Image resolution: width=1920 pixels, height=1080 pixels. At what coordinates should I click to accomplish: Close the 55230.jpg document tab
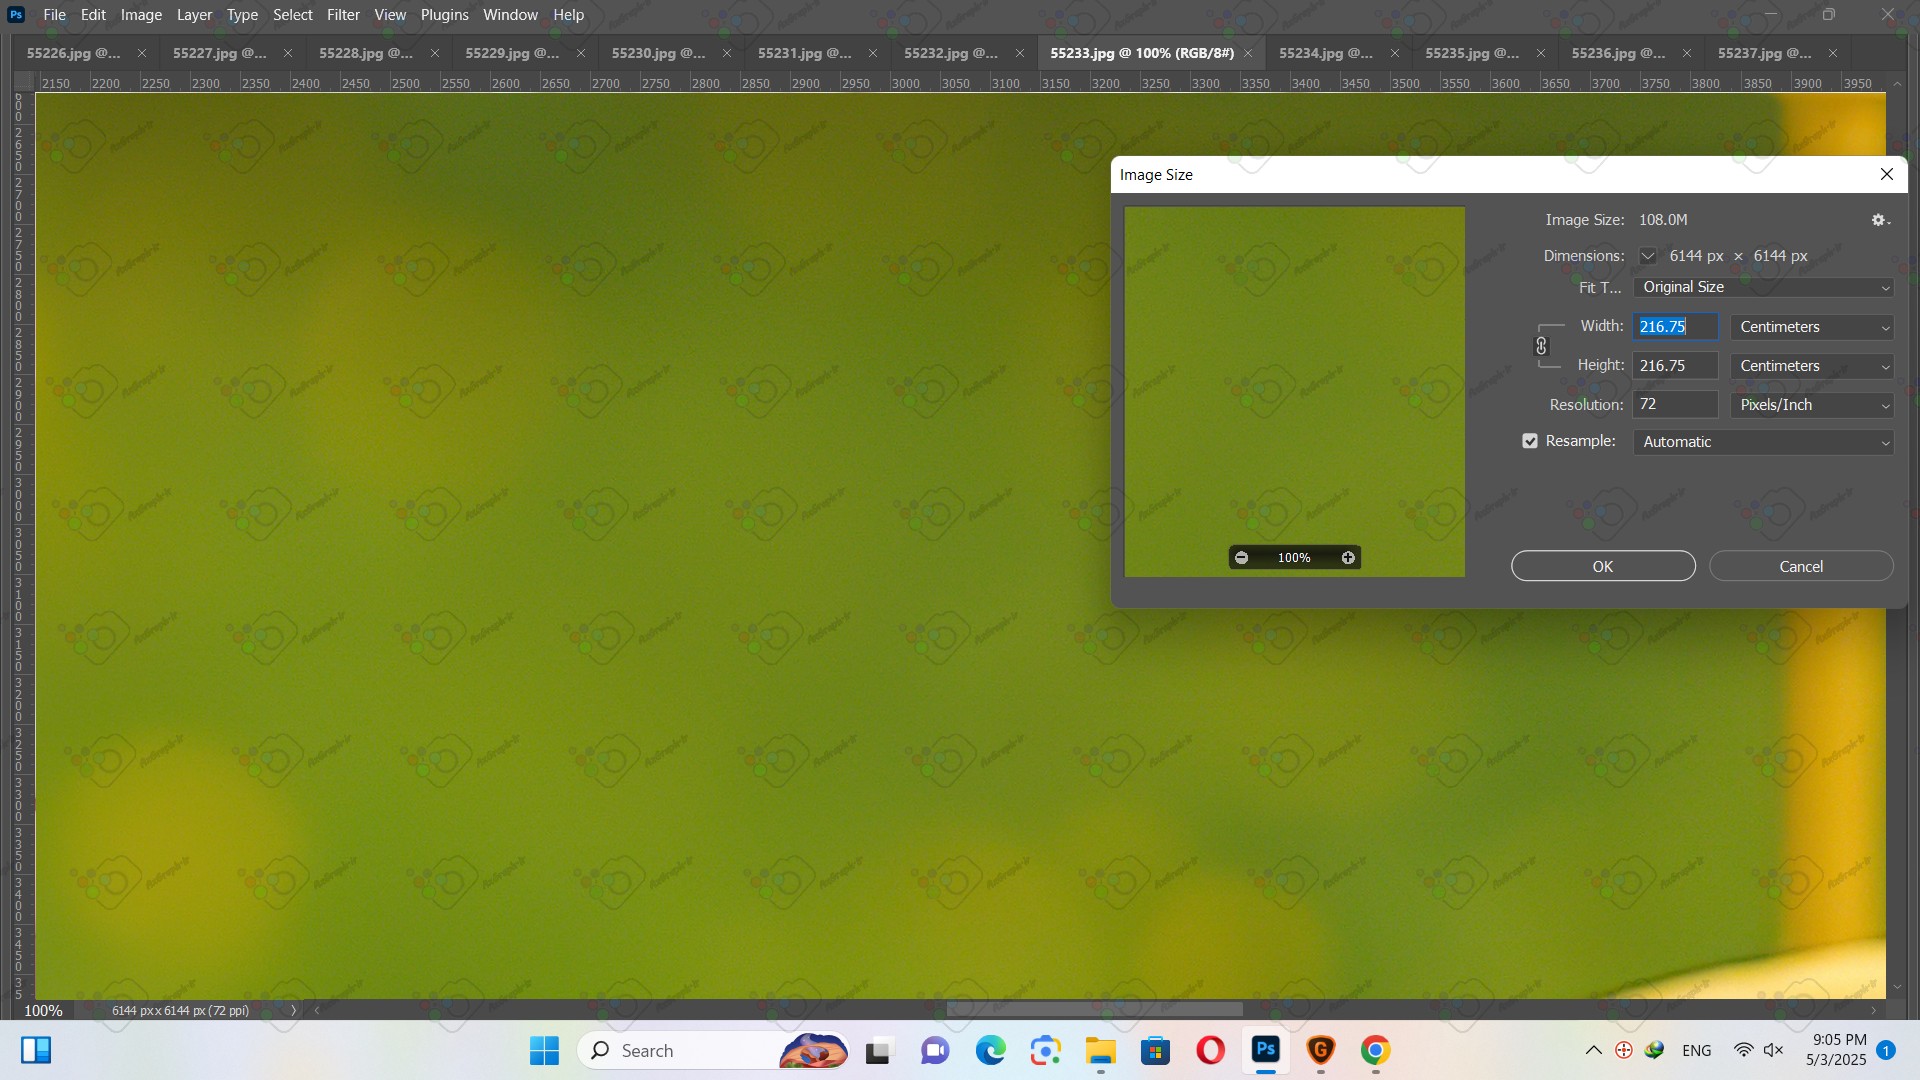(x=726, y=53)
